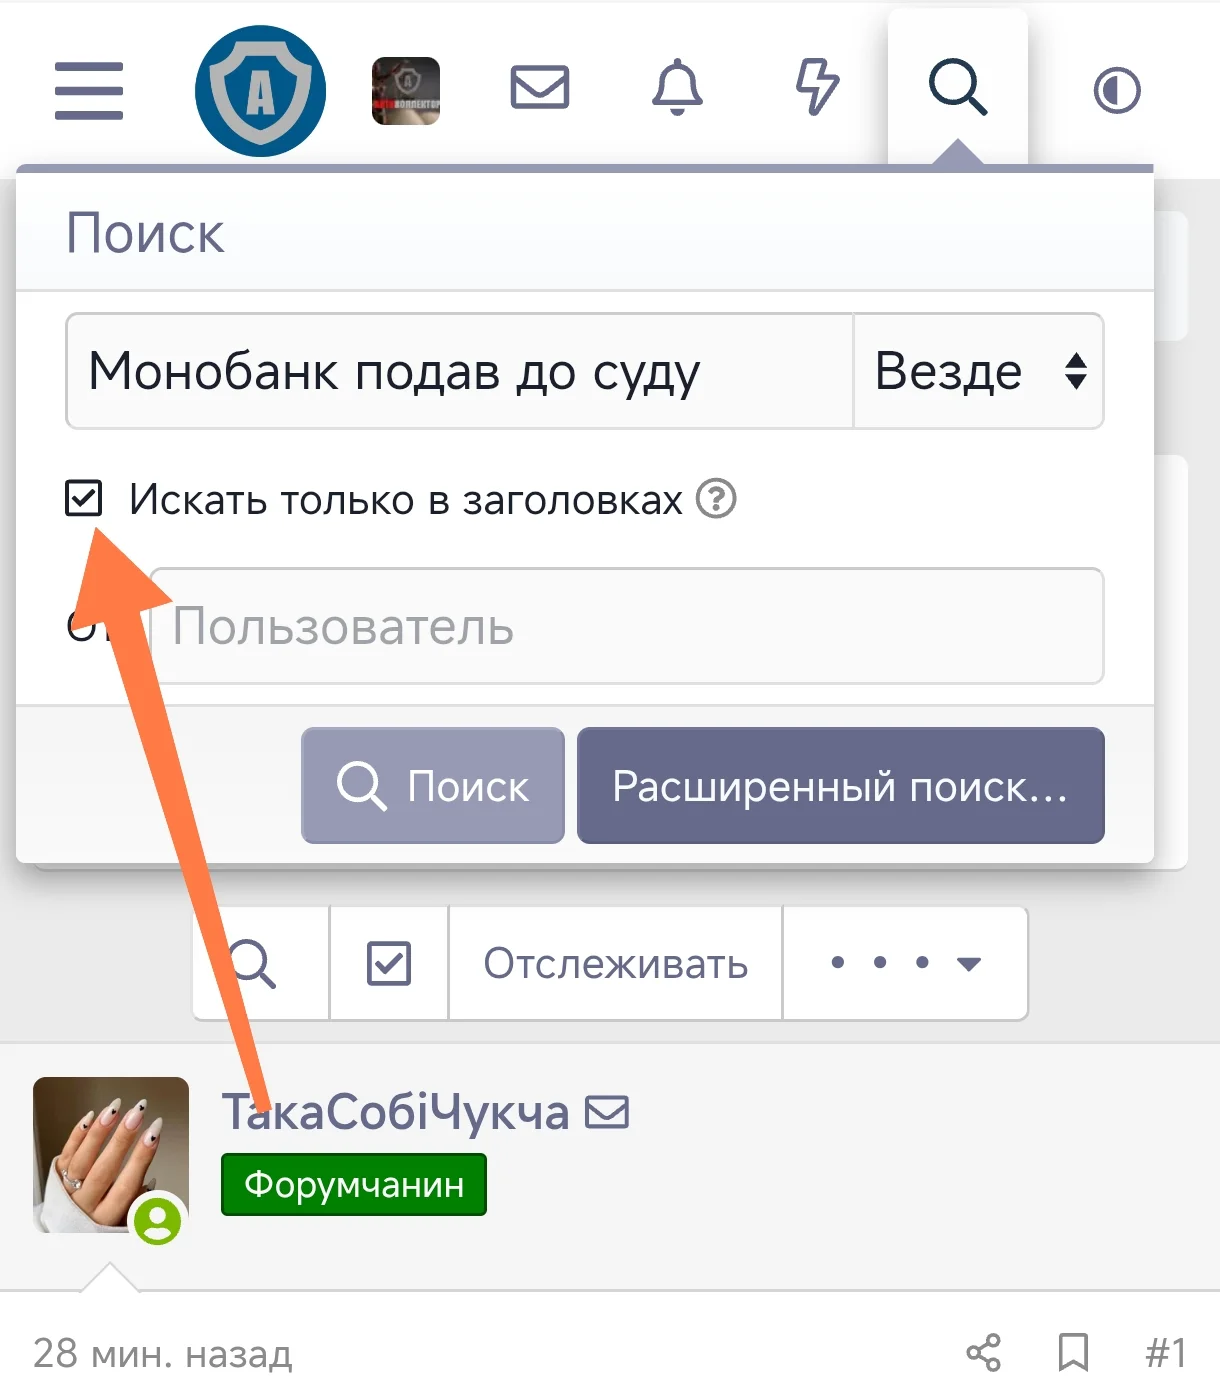The height and width of the screenshot is (1382, 1220).
Task: Open notifications via bell icon
Action: (679, 89)
